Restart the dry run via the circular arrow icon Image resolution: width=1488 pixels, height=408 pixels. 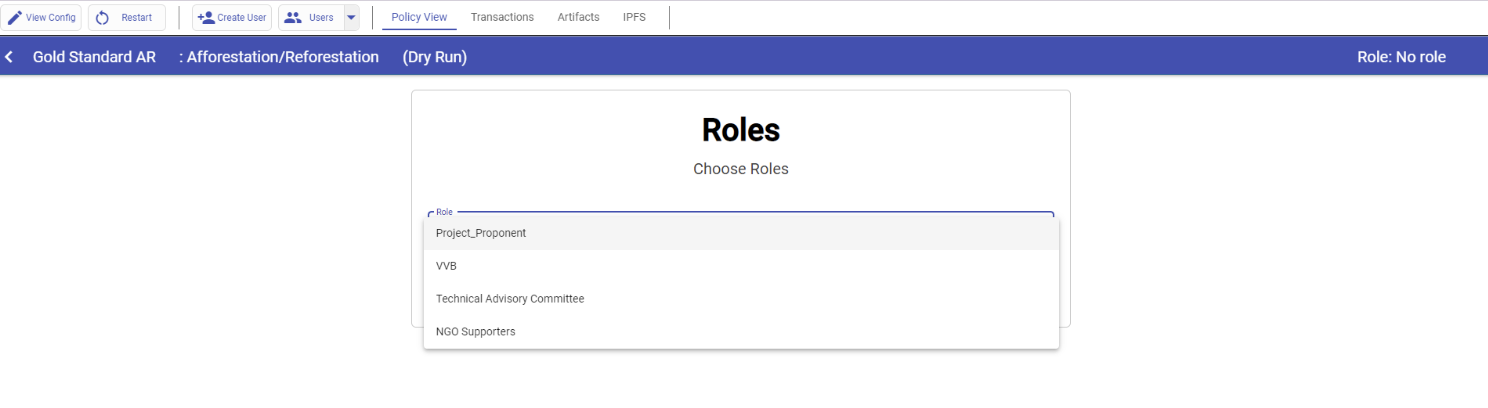point(102,18)
